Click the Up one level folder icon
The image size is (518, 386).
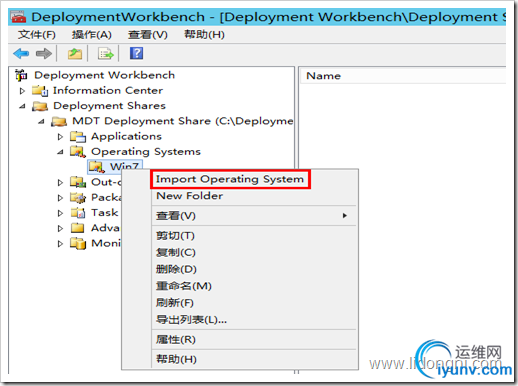click(75, 53)
